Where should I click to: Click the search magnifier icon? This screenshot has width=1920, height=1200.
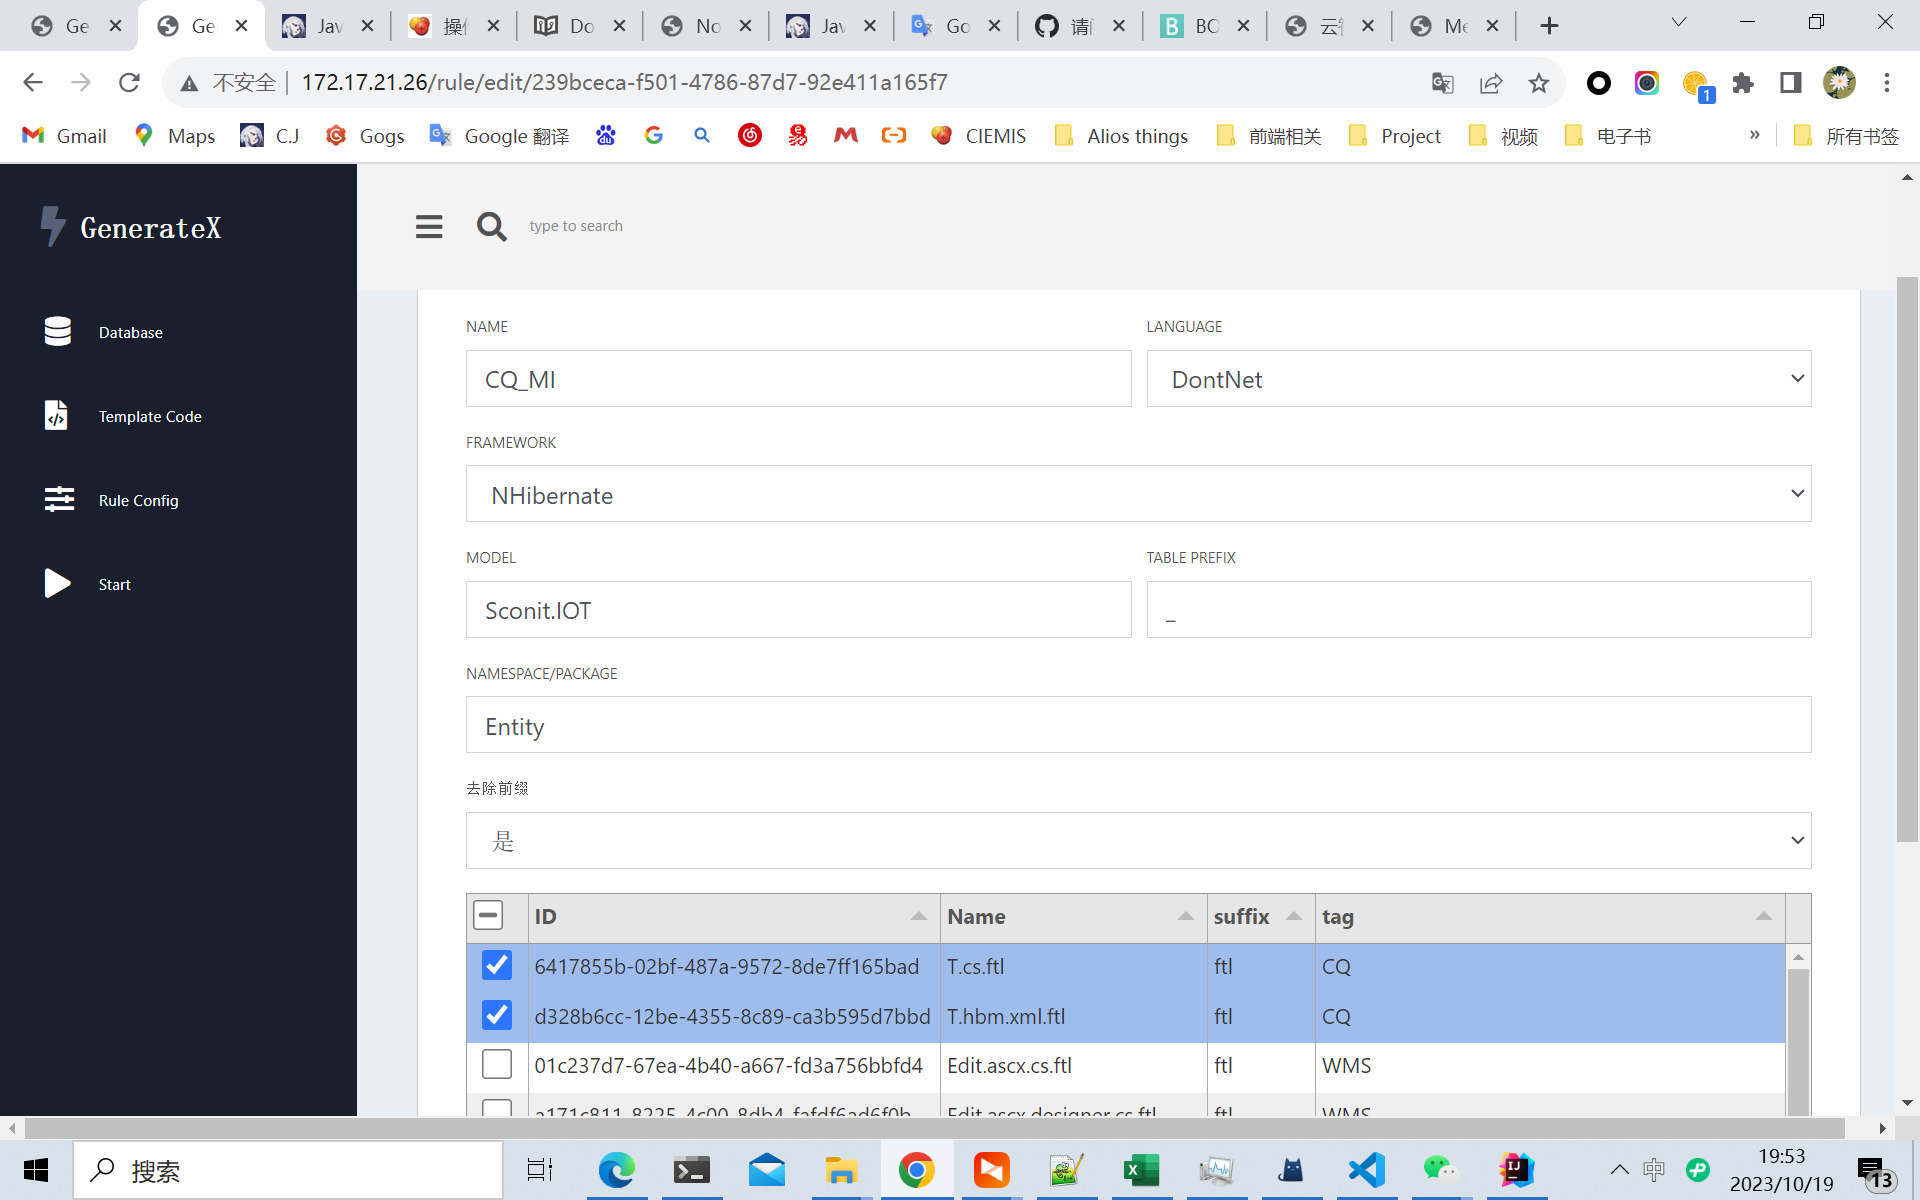point(491,225)
